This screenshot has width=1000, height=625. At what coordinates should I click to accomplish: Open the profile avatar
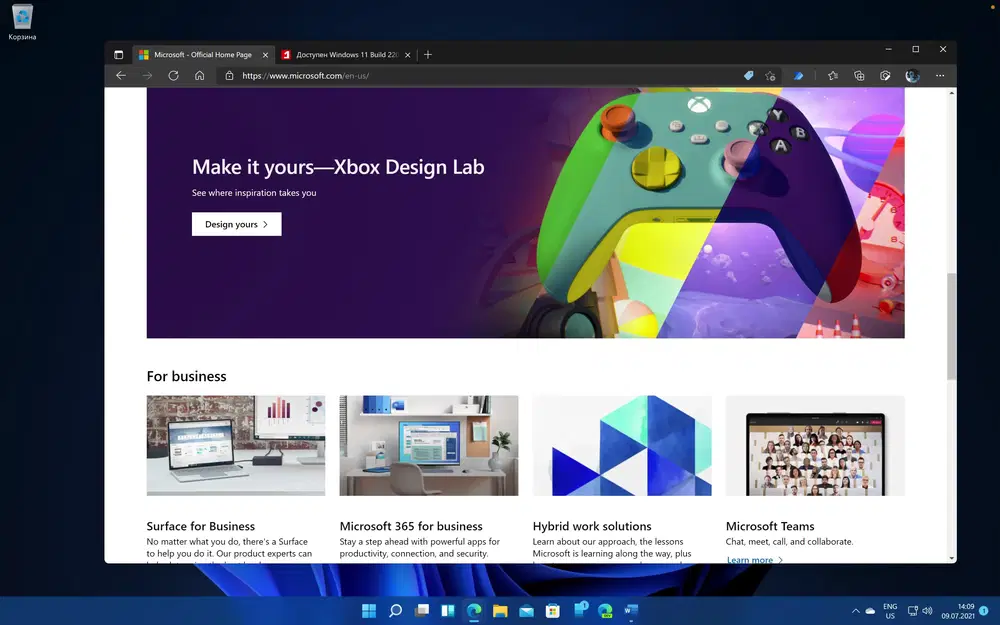coord(913,75)
